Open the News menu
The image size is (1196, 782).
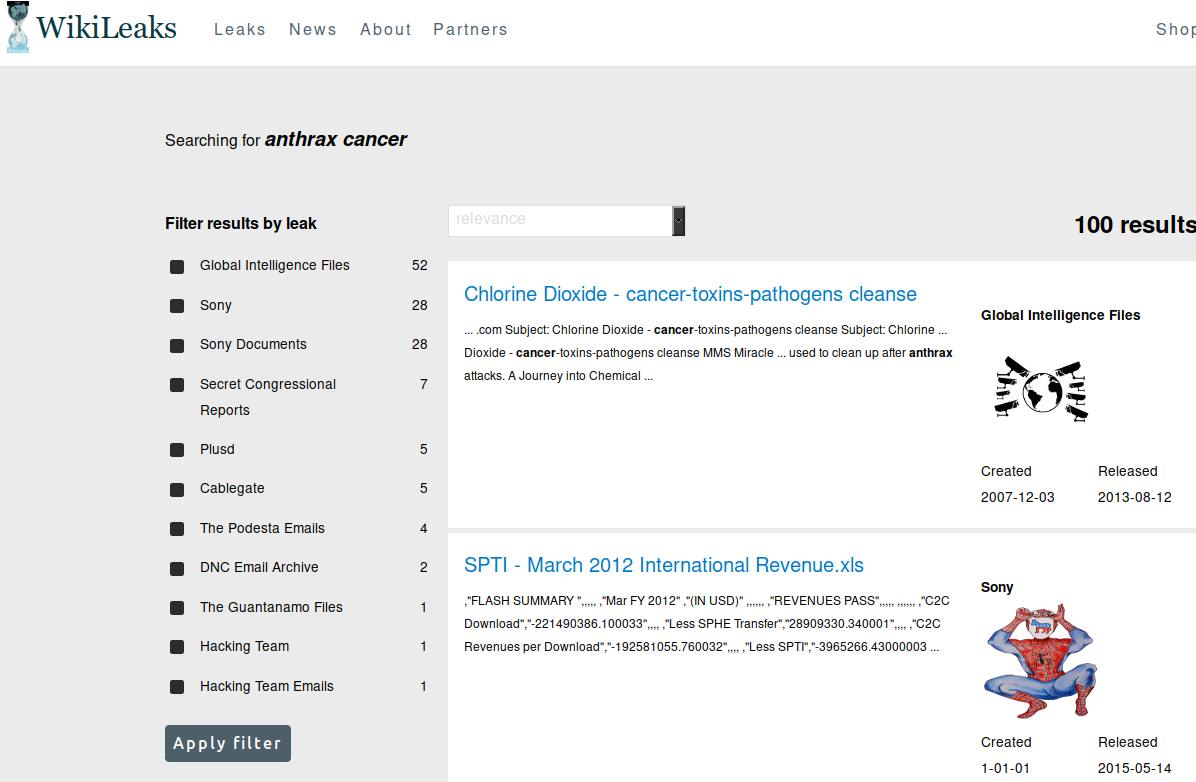313,29
